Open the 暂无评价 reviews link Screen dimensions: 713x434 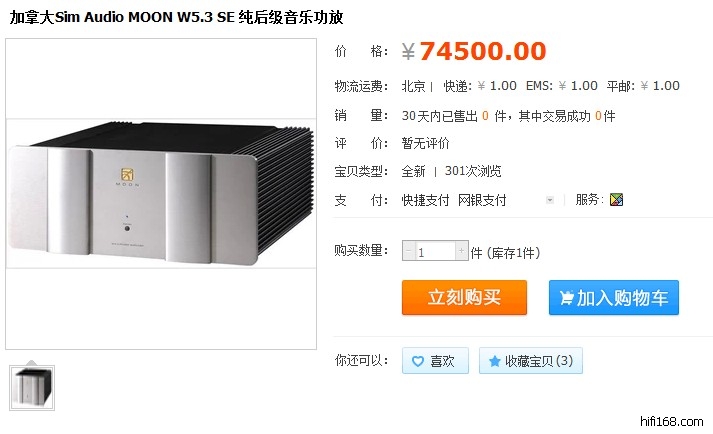(425, 143)
